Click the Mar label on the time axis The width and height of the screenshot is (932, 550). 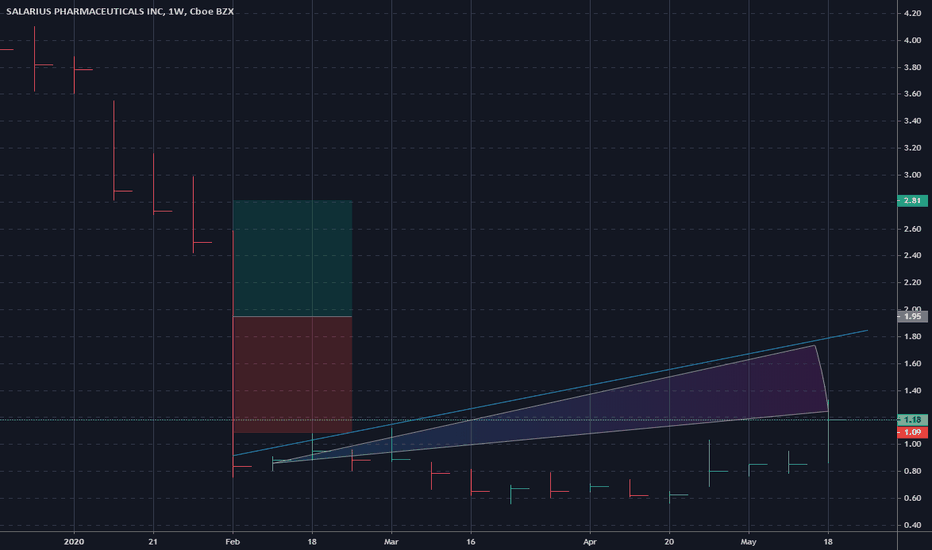(x=391, y=542)
